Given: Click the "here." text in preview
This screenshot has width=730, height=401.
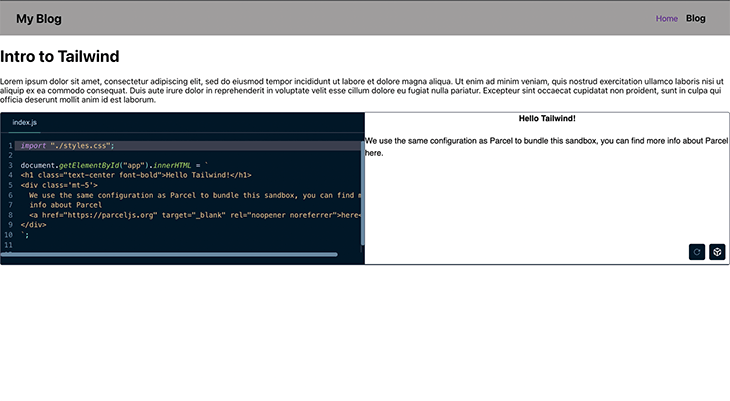Looking at the screenshot, I should tap(374, 153).
